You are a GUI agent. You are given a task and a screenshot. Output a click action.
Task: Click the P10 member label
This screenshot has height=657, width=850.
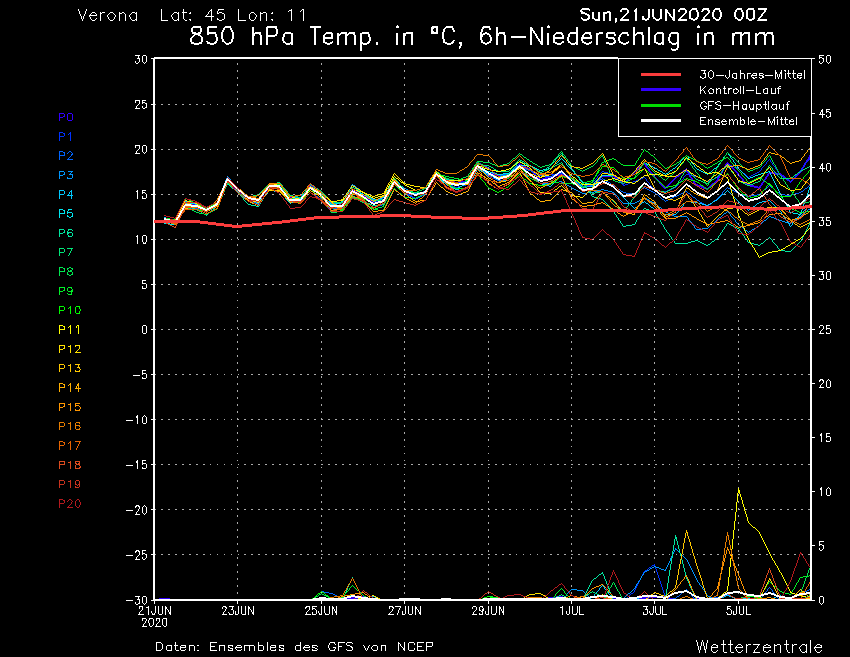[69, 310]
